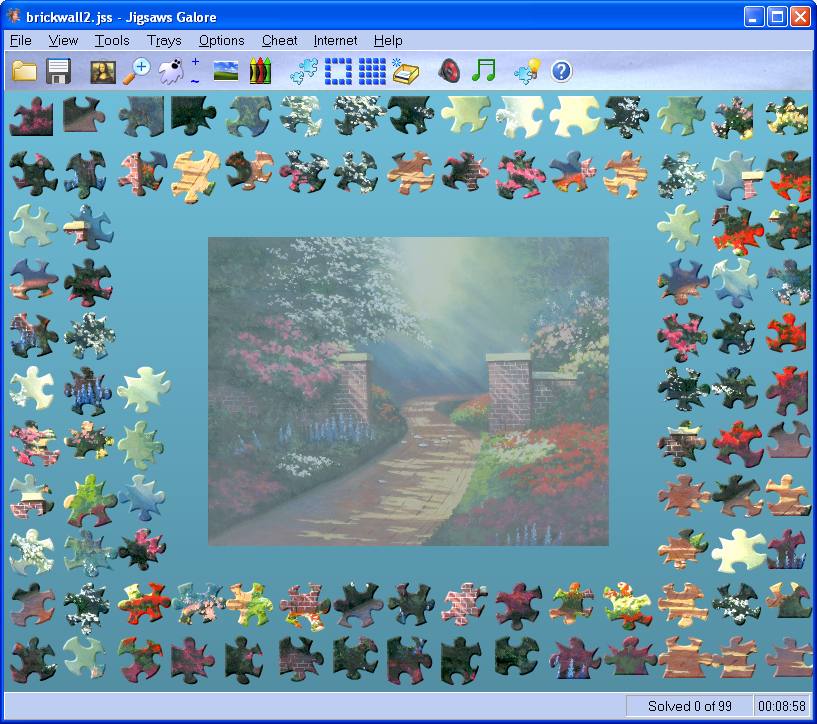Create a new tray with the tray icon
This screenshot has height=724, width=817.
[x=405, y=71]
